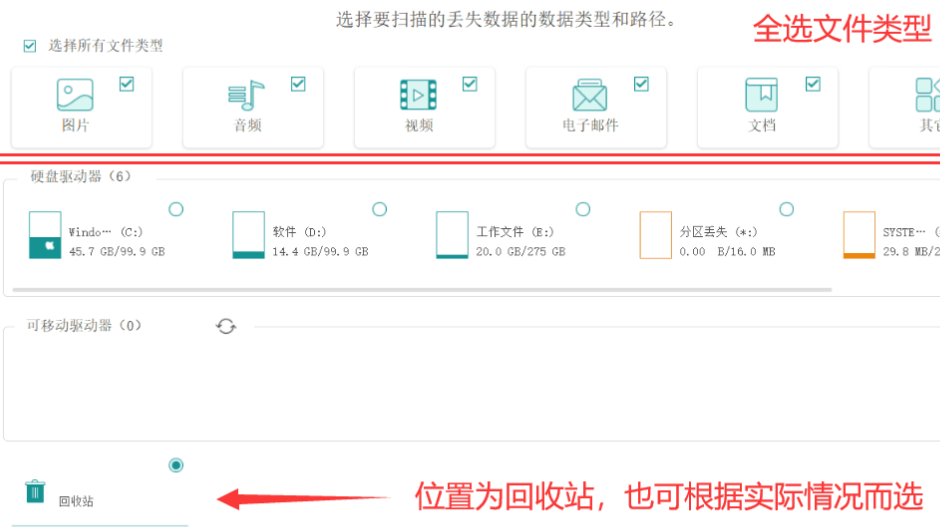Uncheck the 视频 file type checkbox
This screenshot has width=940, height=527.
pos(469,84)
